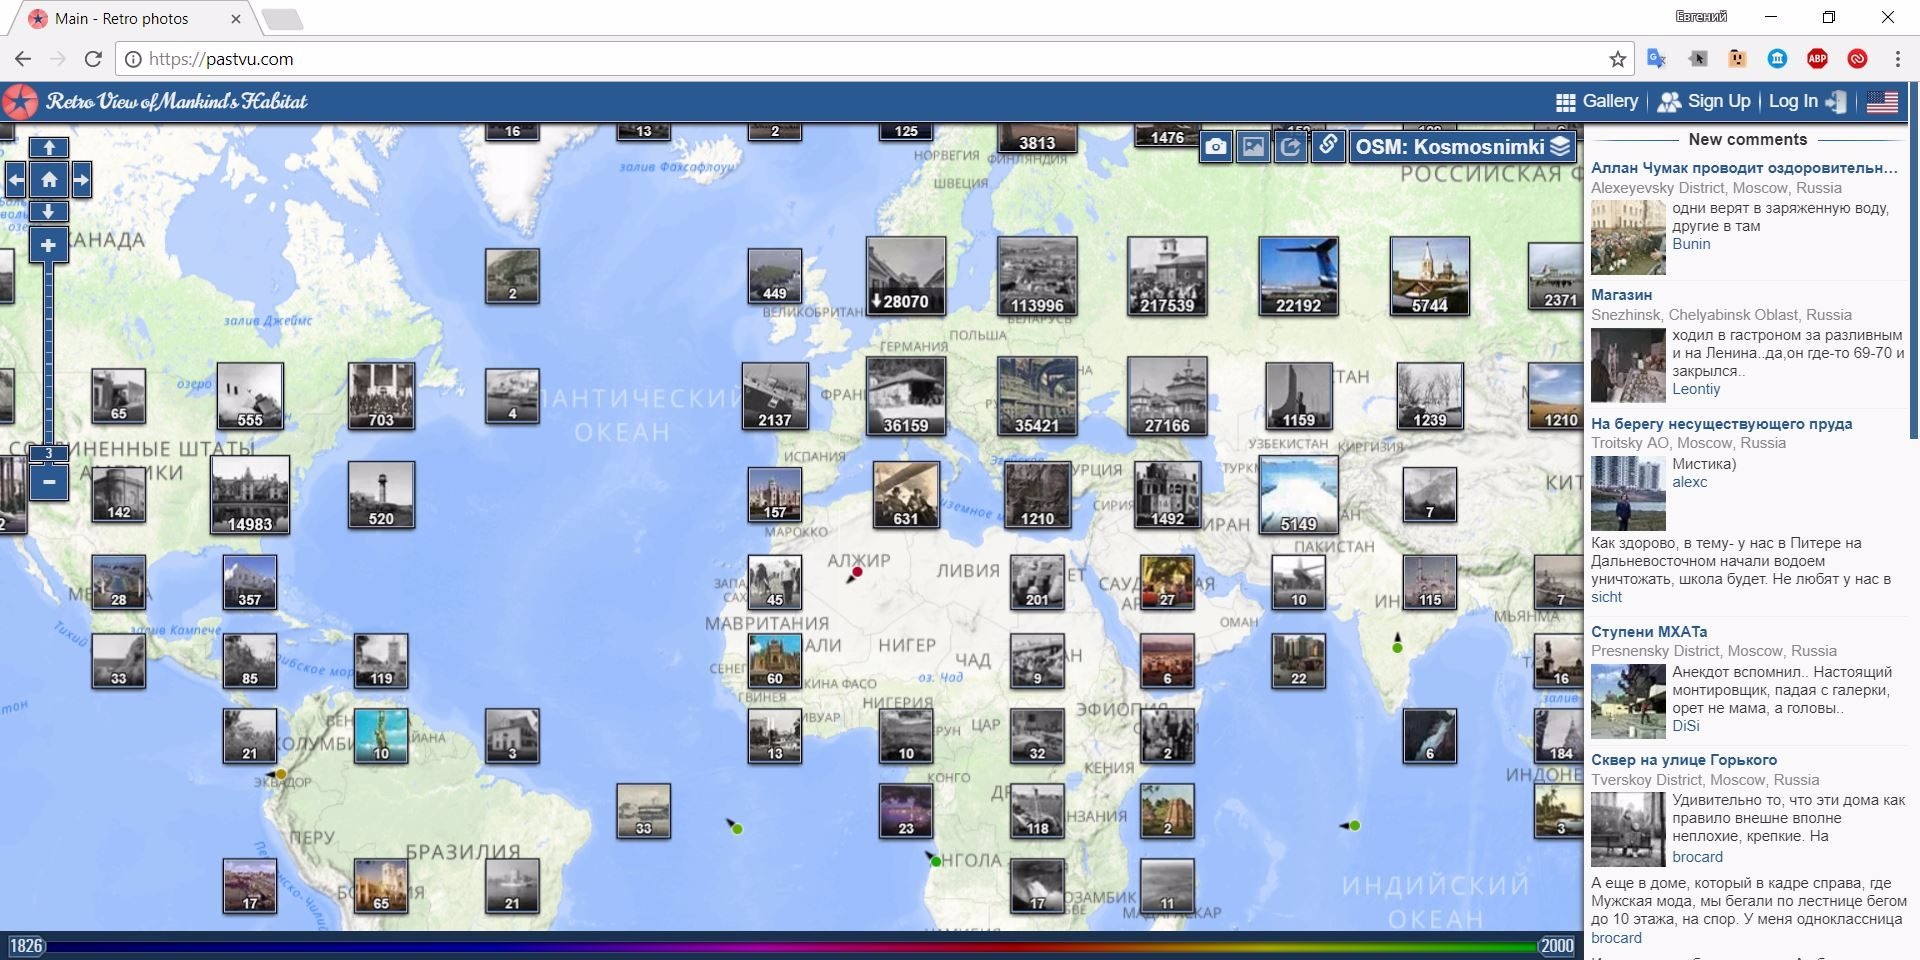Image resolution: width=1920 pixels, height=960 pixels.
Task: Open a new browser tab
Action: pos(282,19)
